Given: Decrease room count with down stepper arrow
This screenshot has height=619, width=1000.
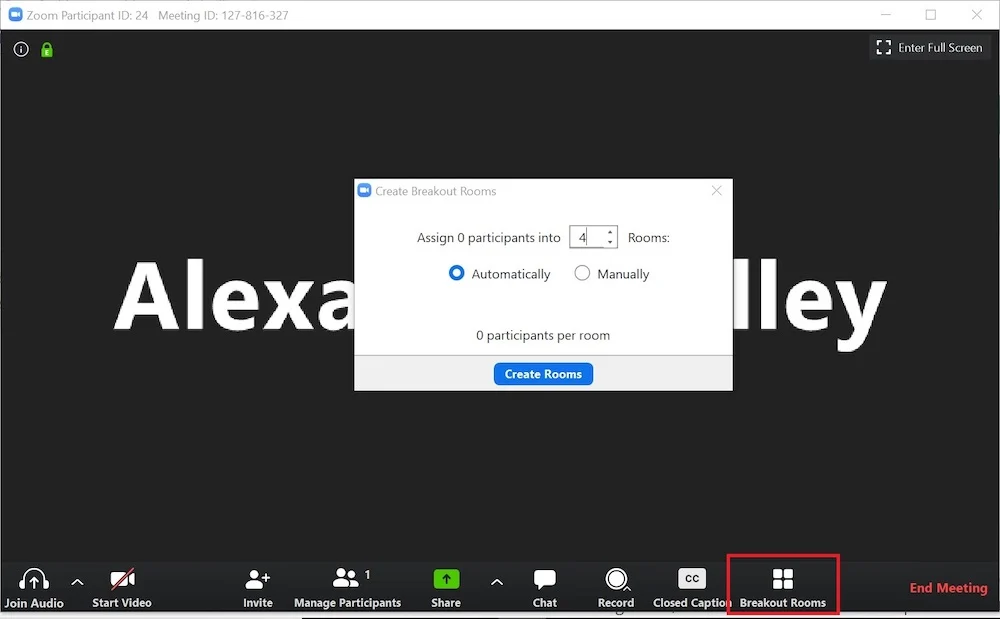Looking at the screenshot, I should pos(610,242).
